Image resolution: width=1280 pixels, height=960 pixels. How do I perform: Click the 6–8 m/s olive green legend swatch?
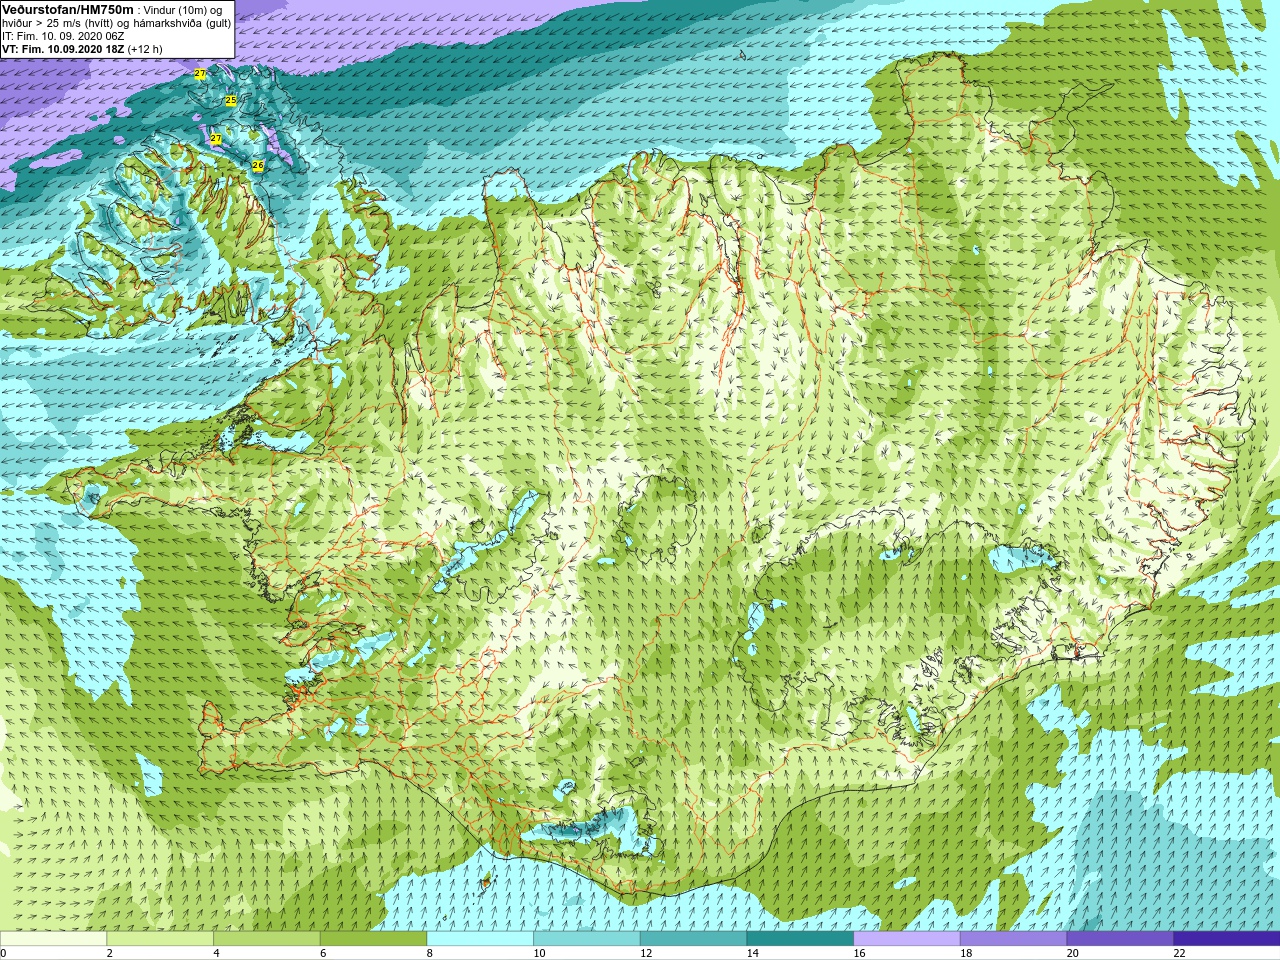tap(373, 939)
